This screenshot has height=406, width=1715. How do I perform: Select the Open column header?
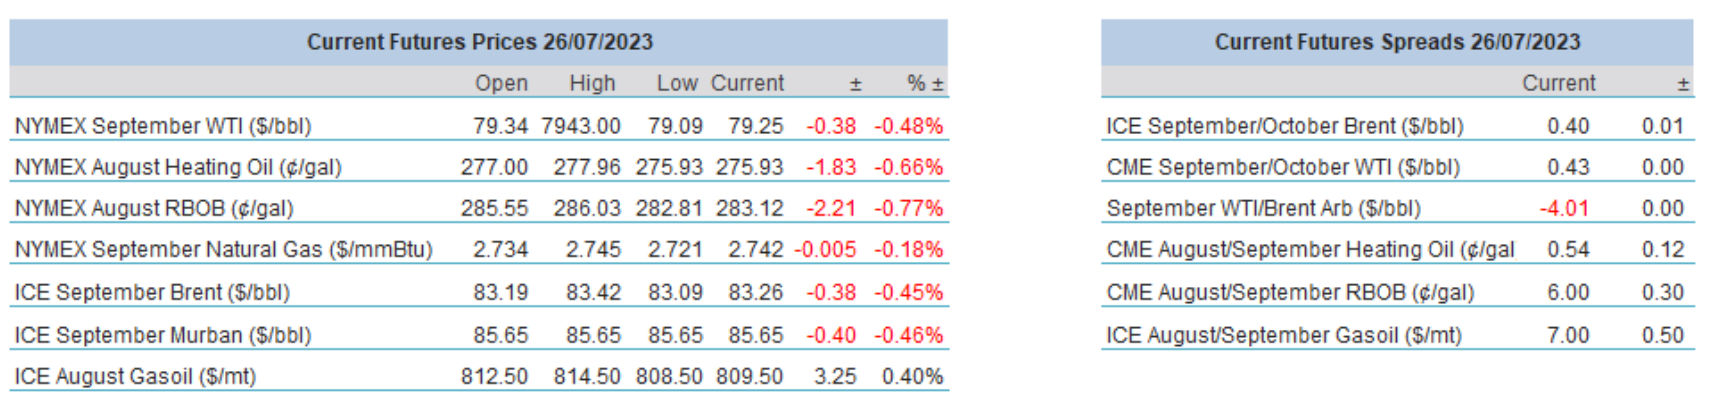(501, 83)
